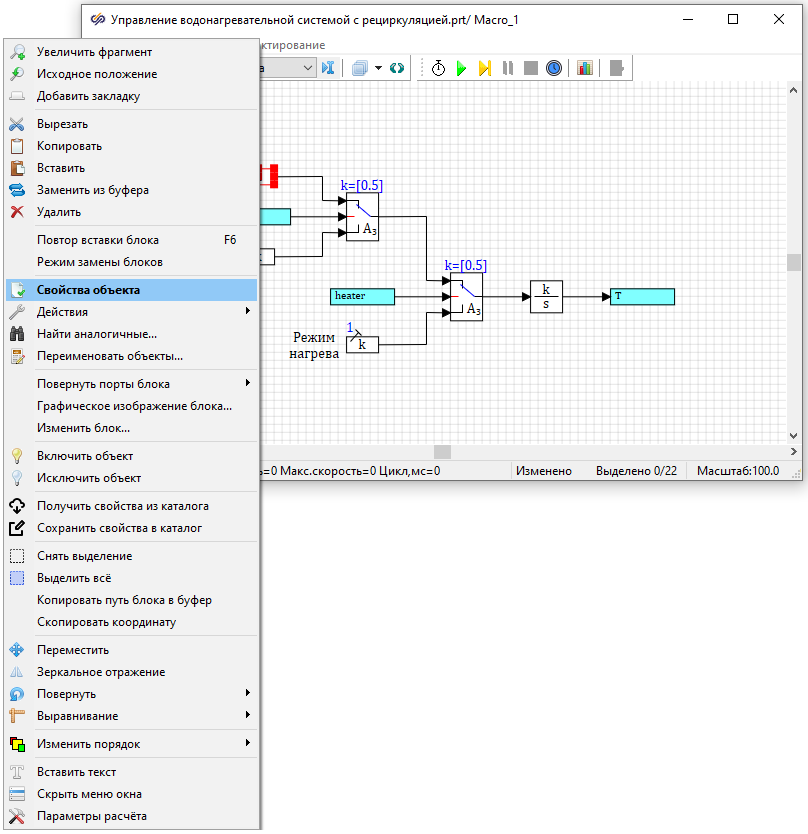Click the yellow step-forward simulation icon

(484, 68)
